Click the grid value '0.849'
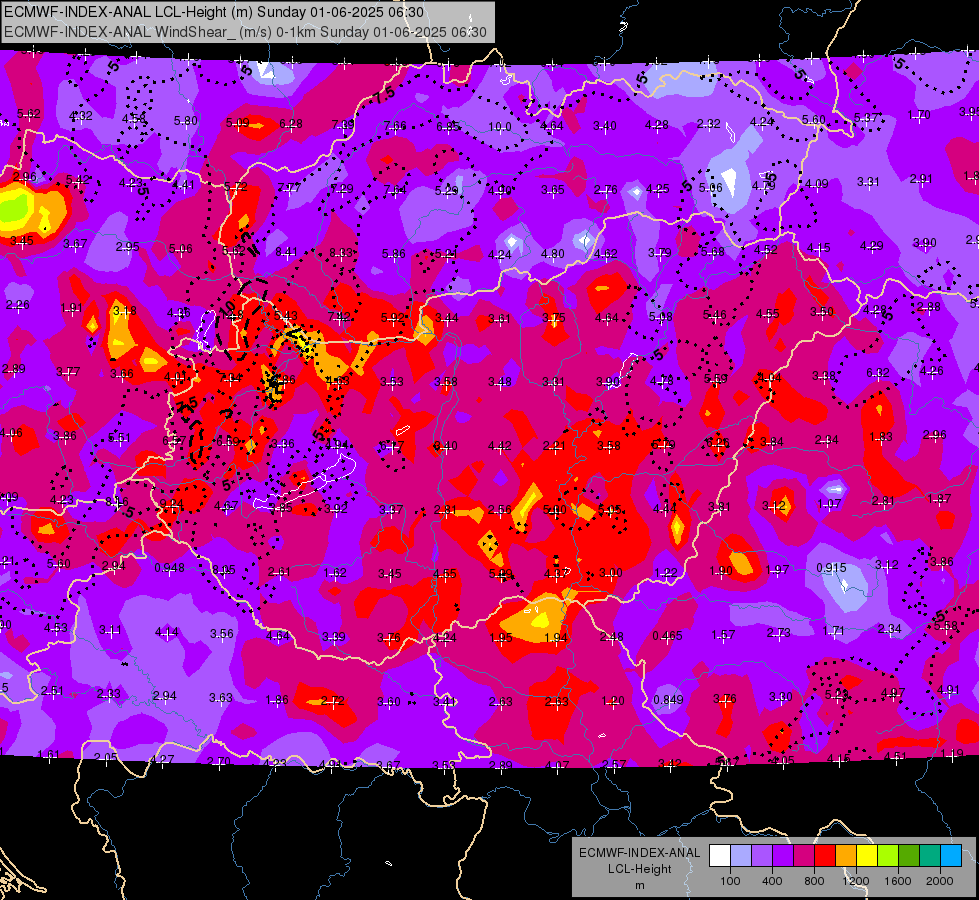This screenshot has width=979, height=900. [x=668, y=700]
